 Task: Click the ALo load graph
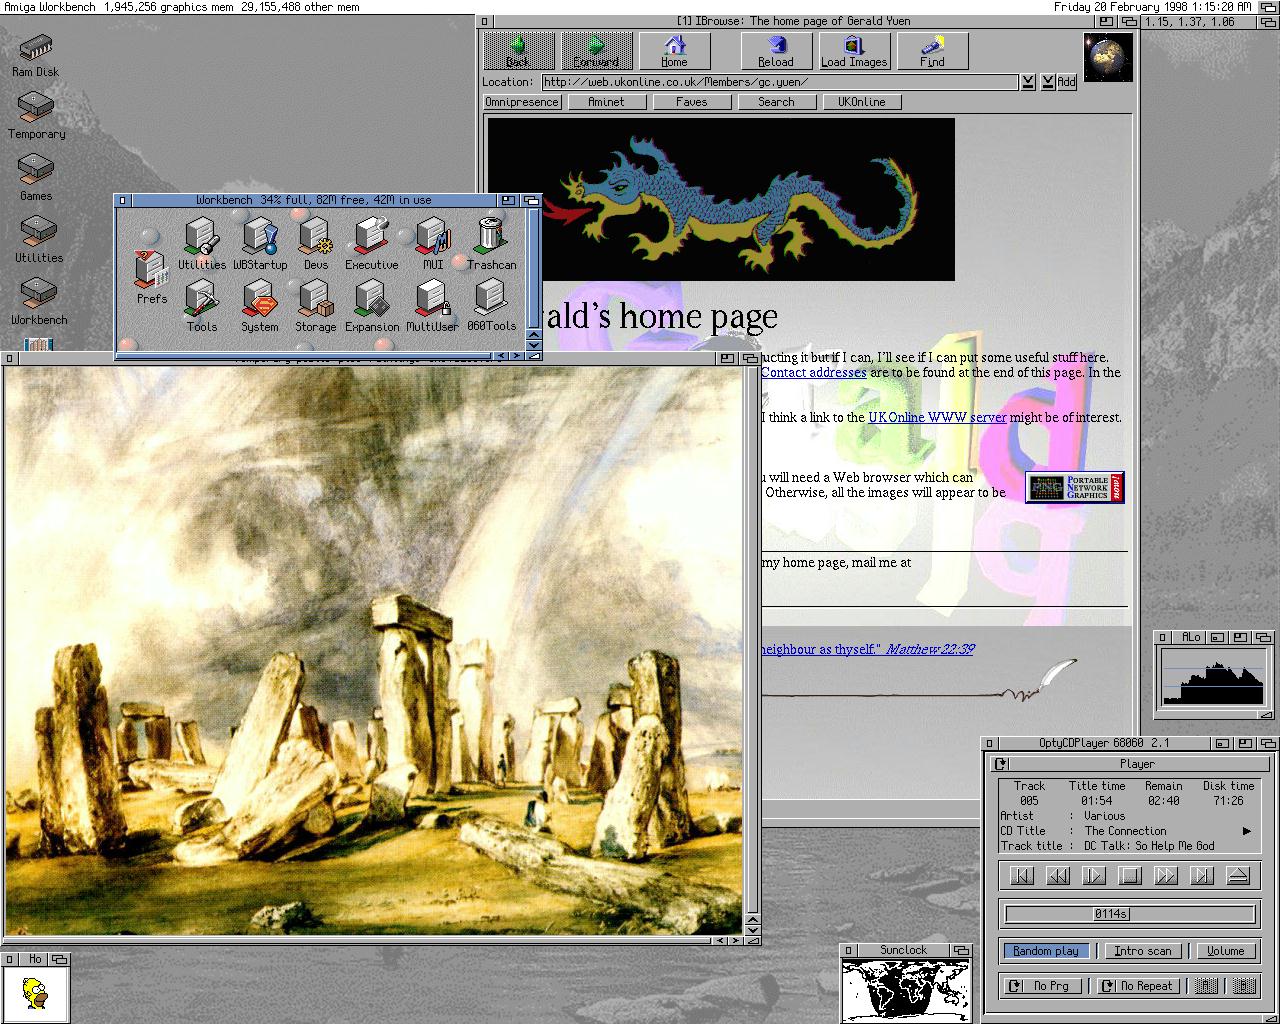[x=1215, y=677]
